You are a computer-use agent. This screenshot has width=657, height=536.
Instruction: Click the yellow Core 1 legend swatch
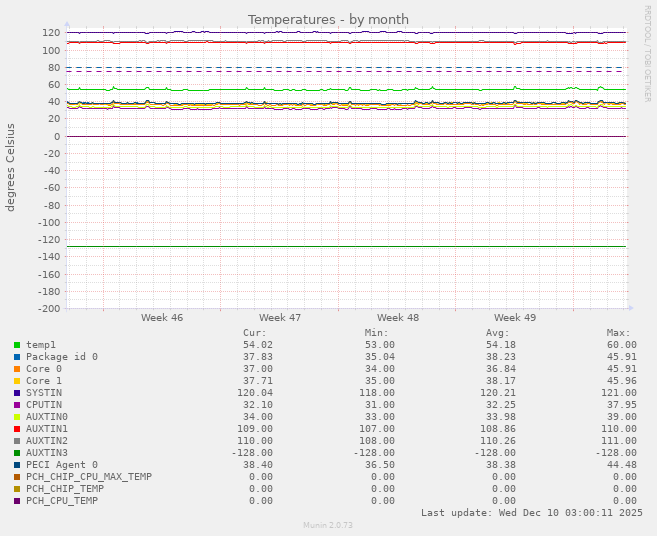tap(17, 381)
